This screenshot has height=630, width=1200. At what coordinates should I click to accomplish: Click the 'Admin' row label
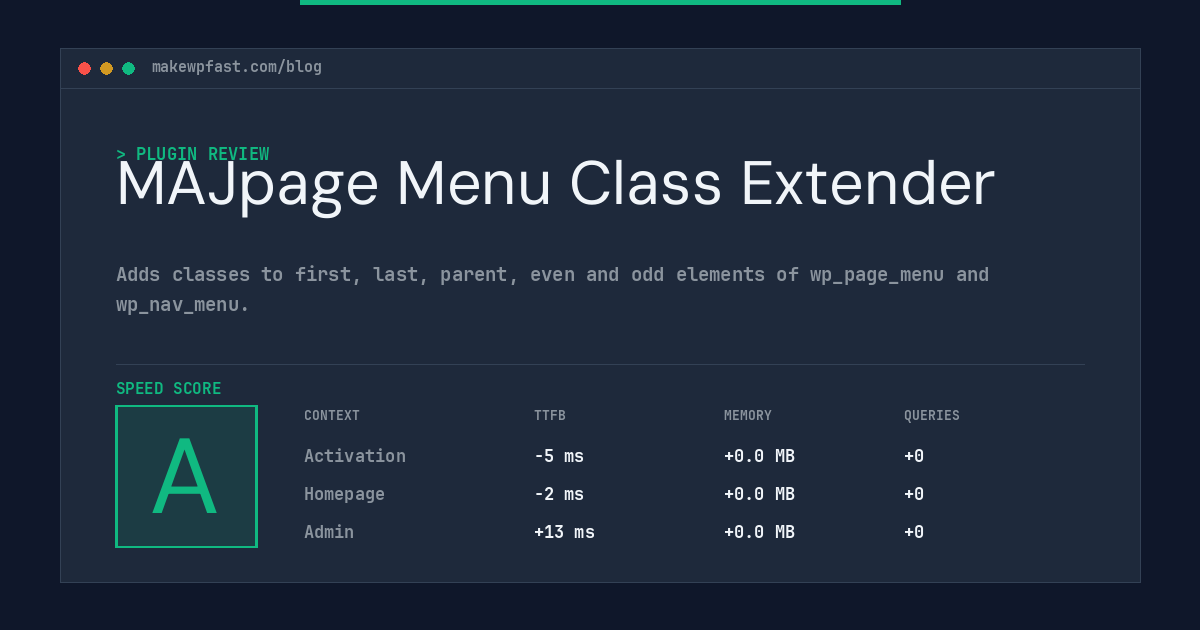tap(329, 532)
